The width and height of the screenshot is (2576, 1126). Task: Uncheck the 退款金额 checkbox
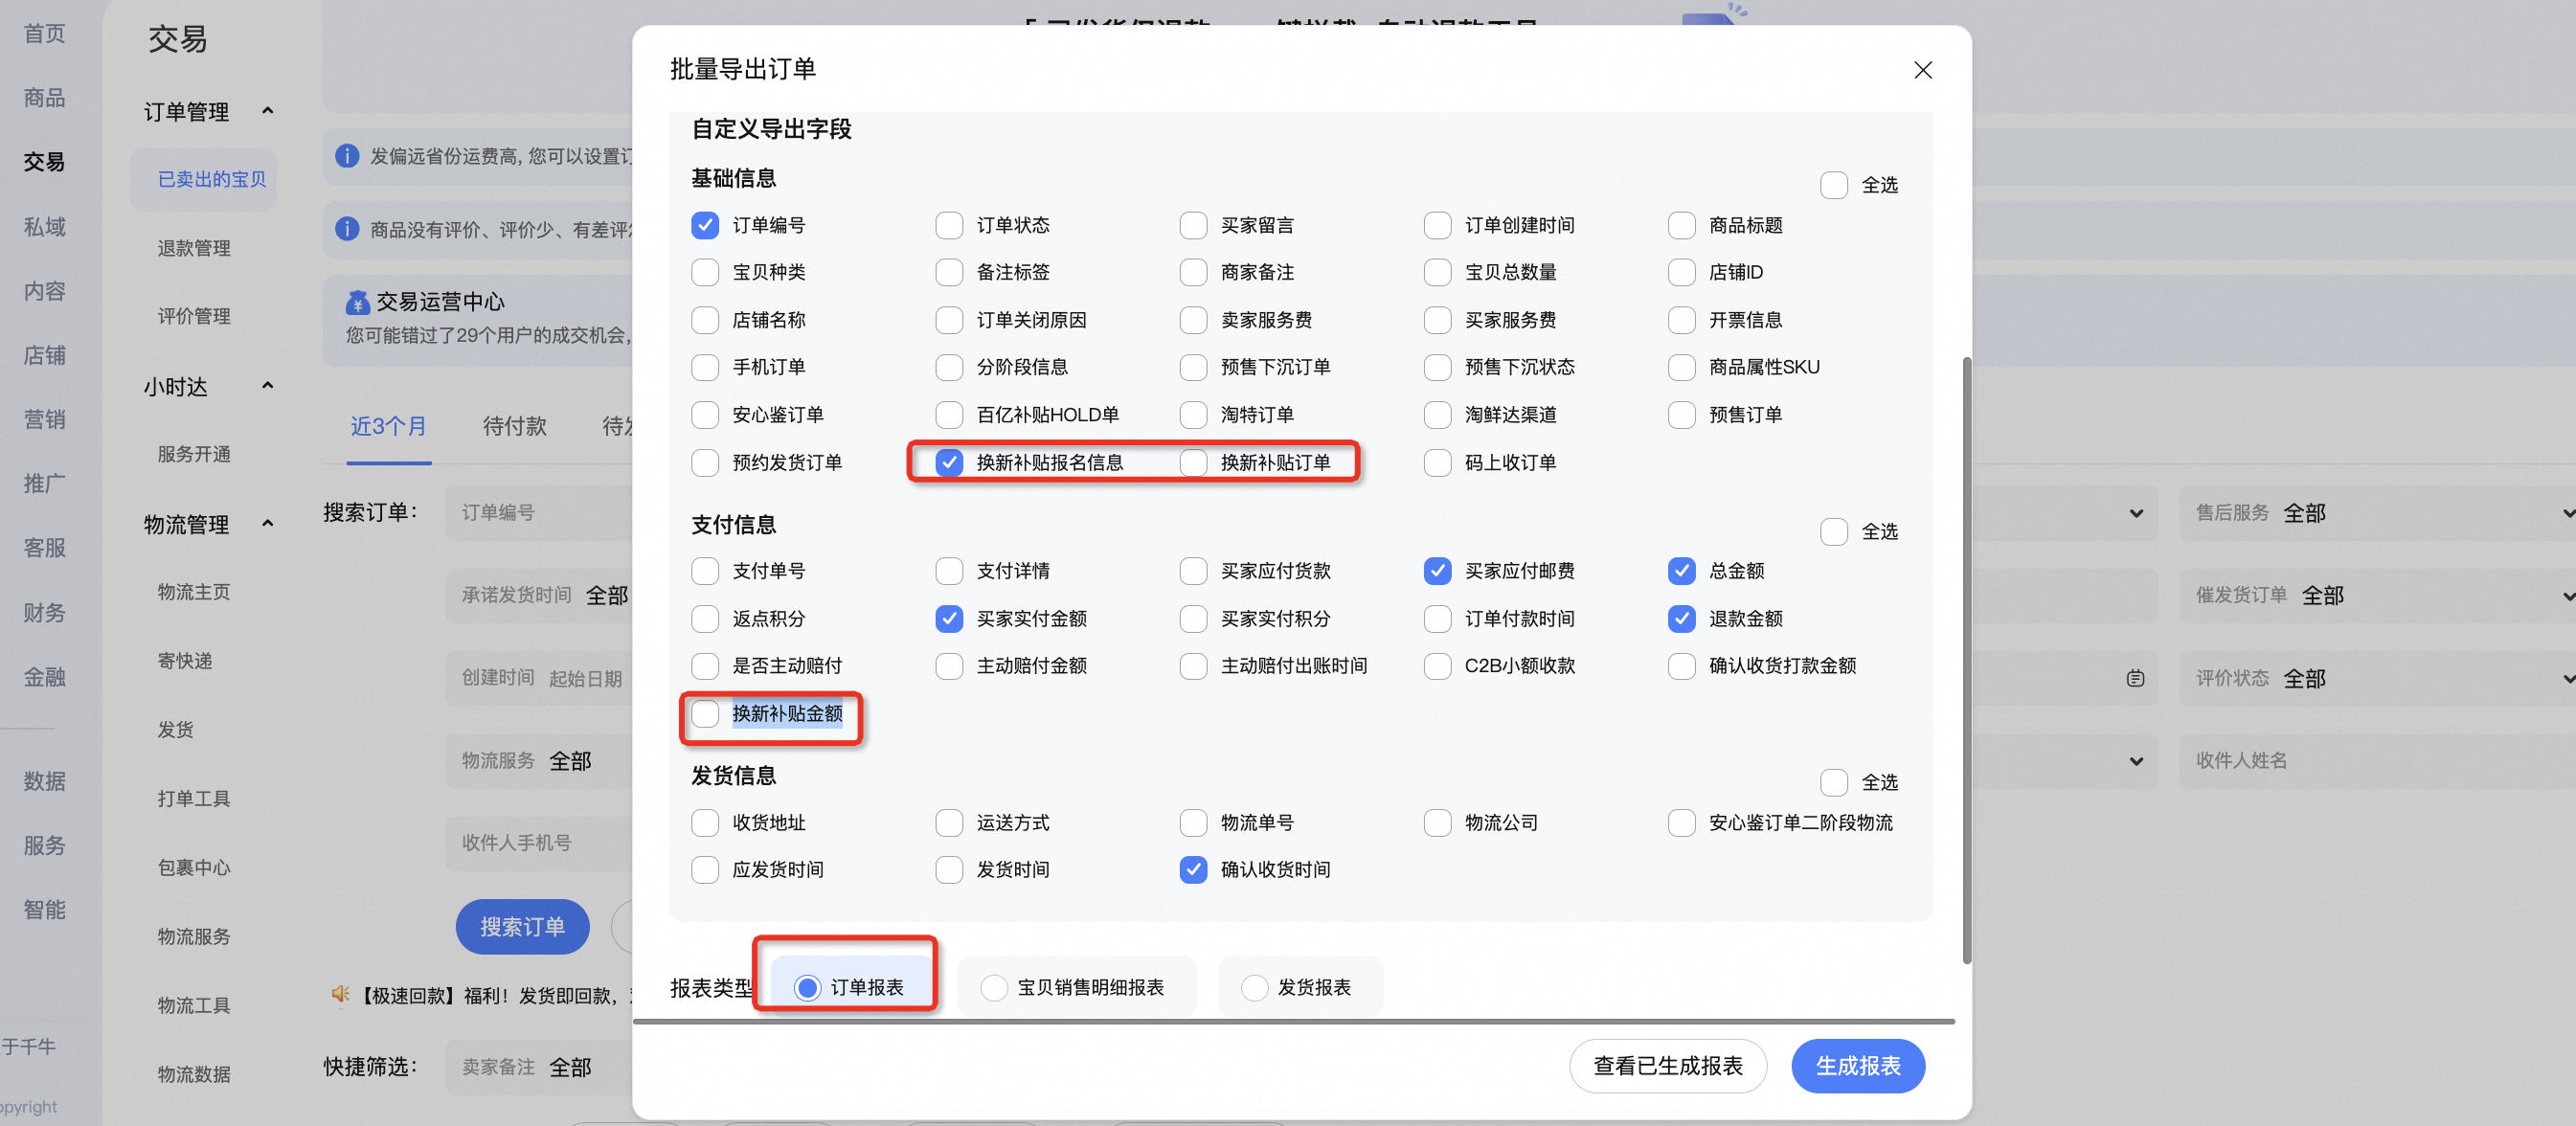[1681, 618]
